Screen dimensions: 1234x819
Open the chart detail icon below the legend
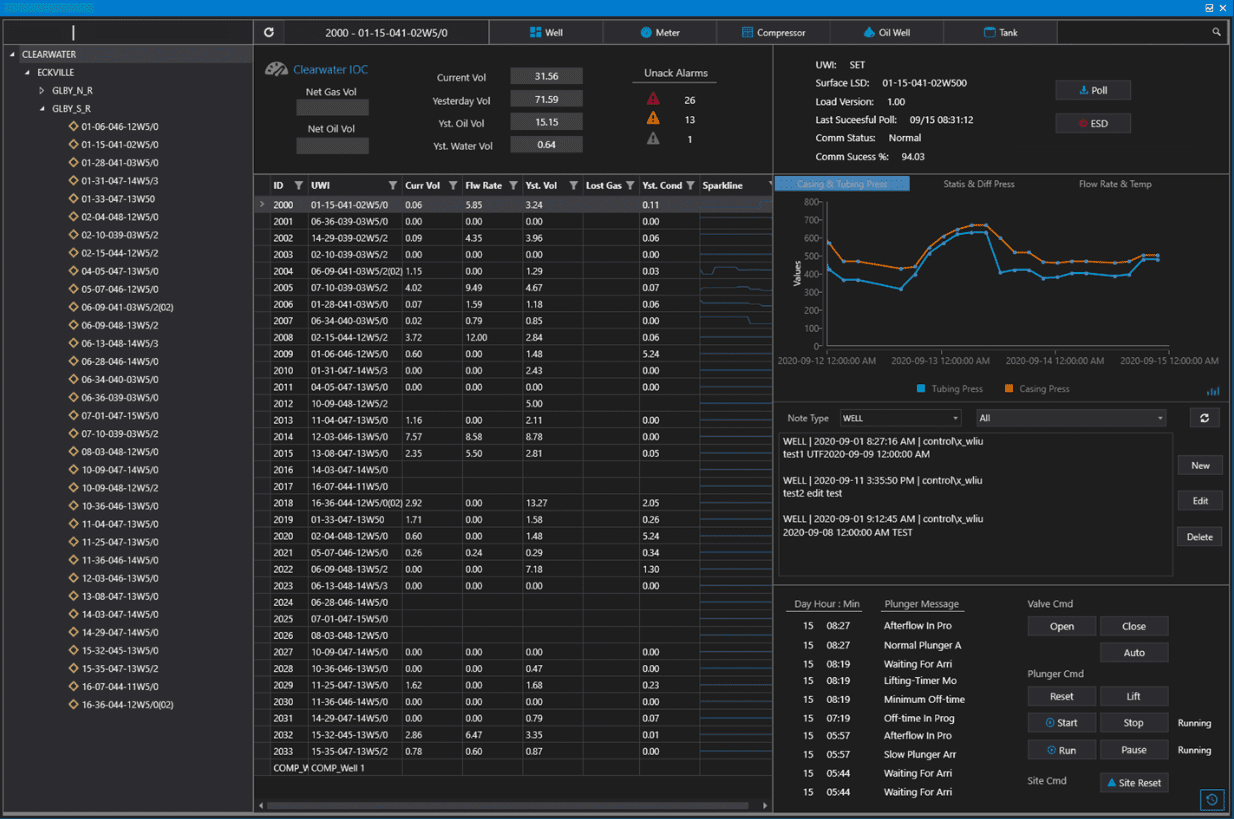coord(1213,391)
